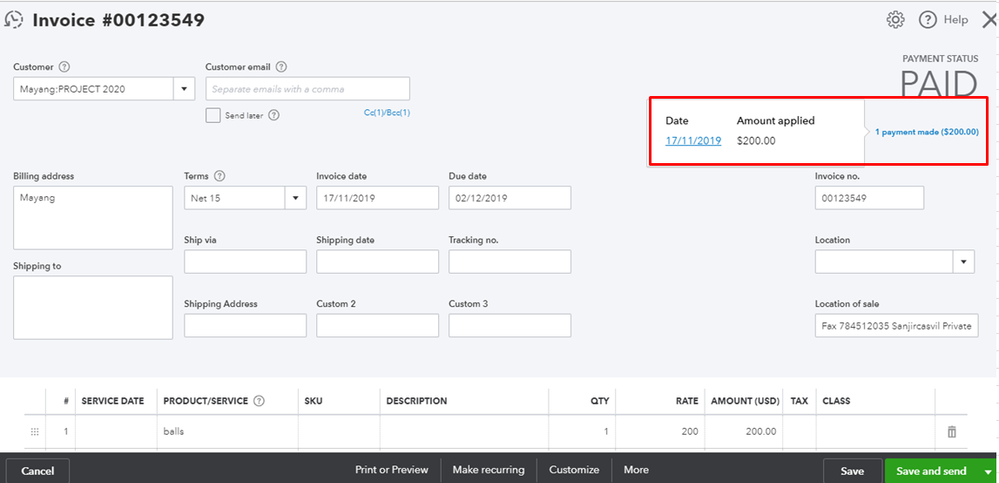Click the QTY cell of line 1
The height and width of the screenshot is (483, 999).
point(582,431)
